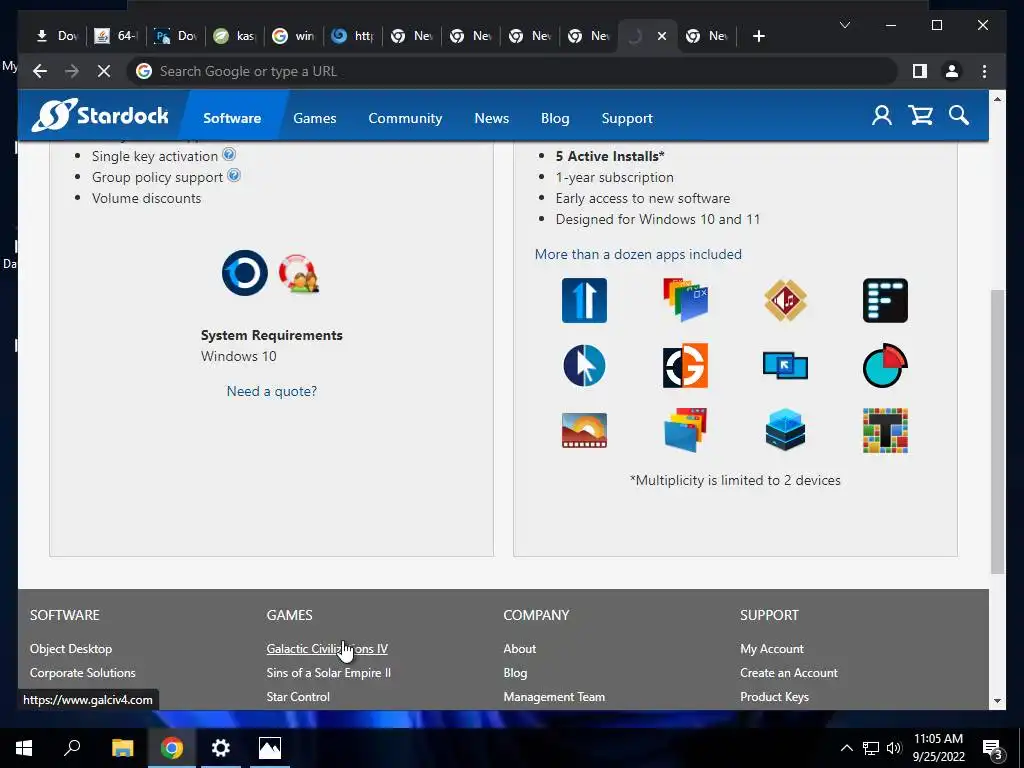This screenshot has height=768, width=1024.
Task: Open a new tab with plus button
Action: click(758, 36)
